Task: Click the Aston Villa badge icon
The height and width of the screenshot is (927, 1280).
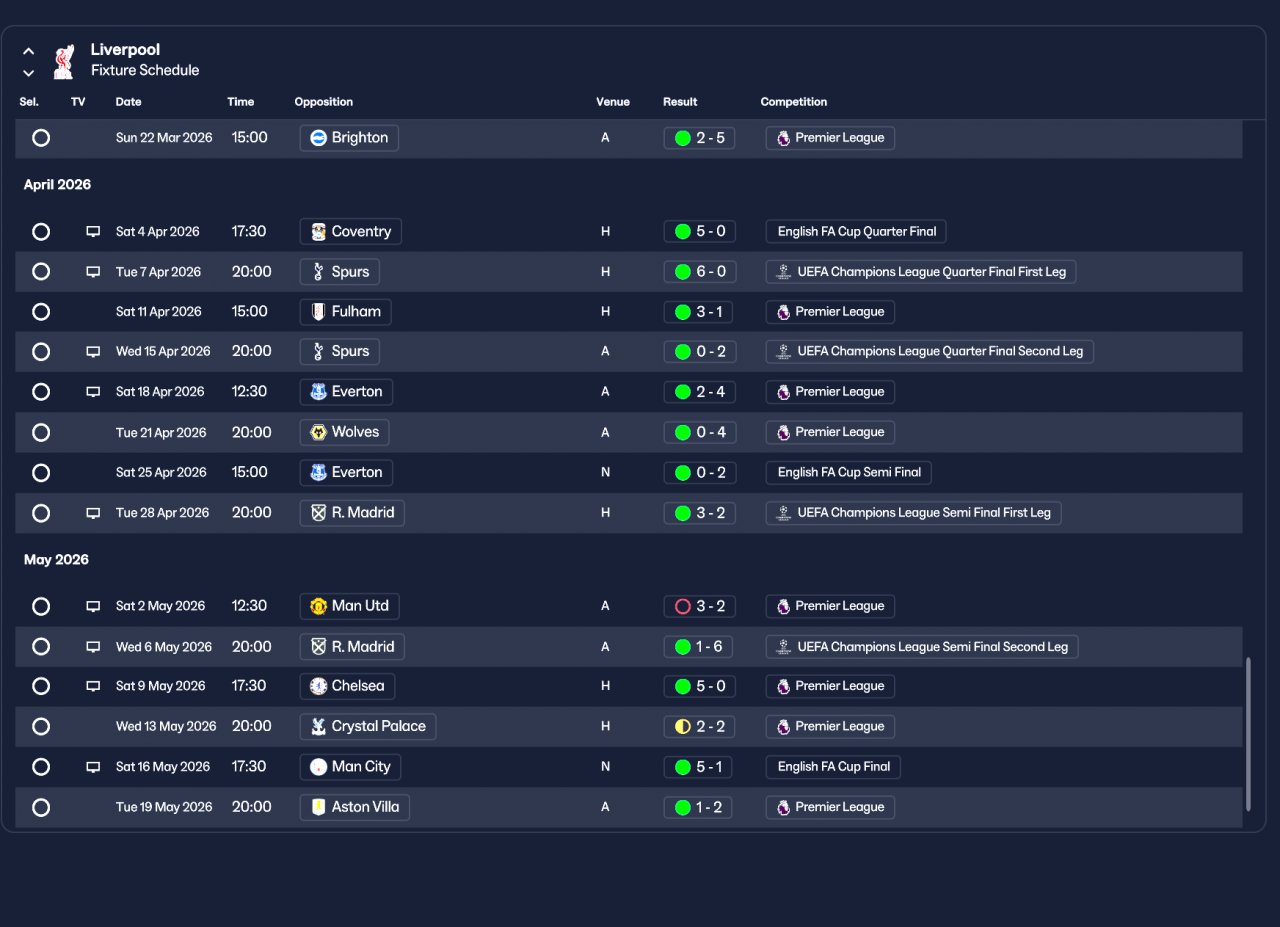Action: tap(318, 807)
